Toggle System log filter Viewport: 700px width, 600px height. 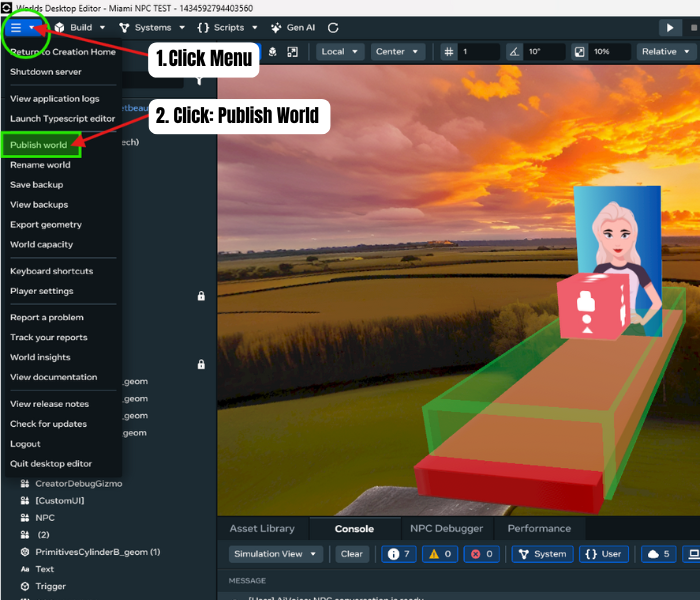point(540,554)
